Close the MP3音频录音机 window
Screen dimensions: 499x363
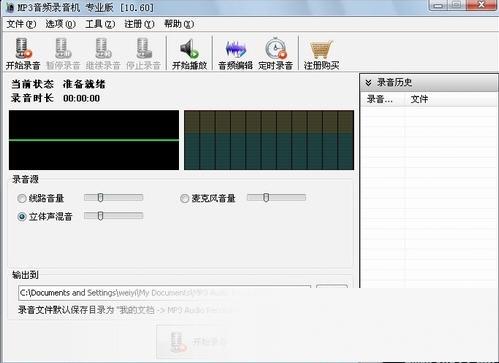coord(481,5)
